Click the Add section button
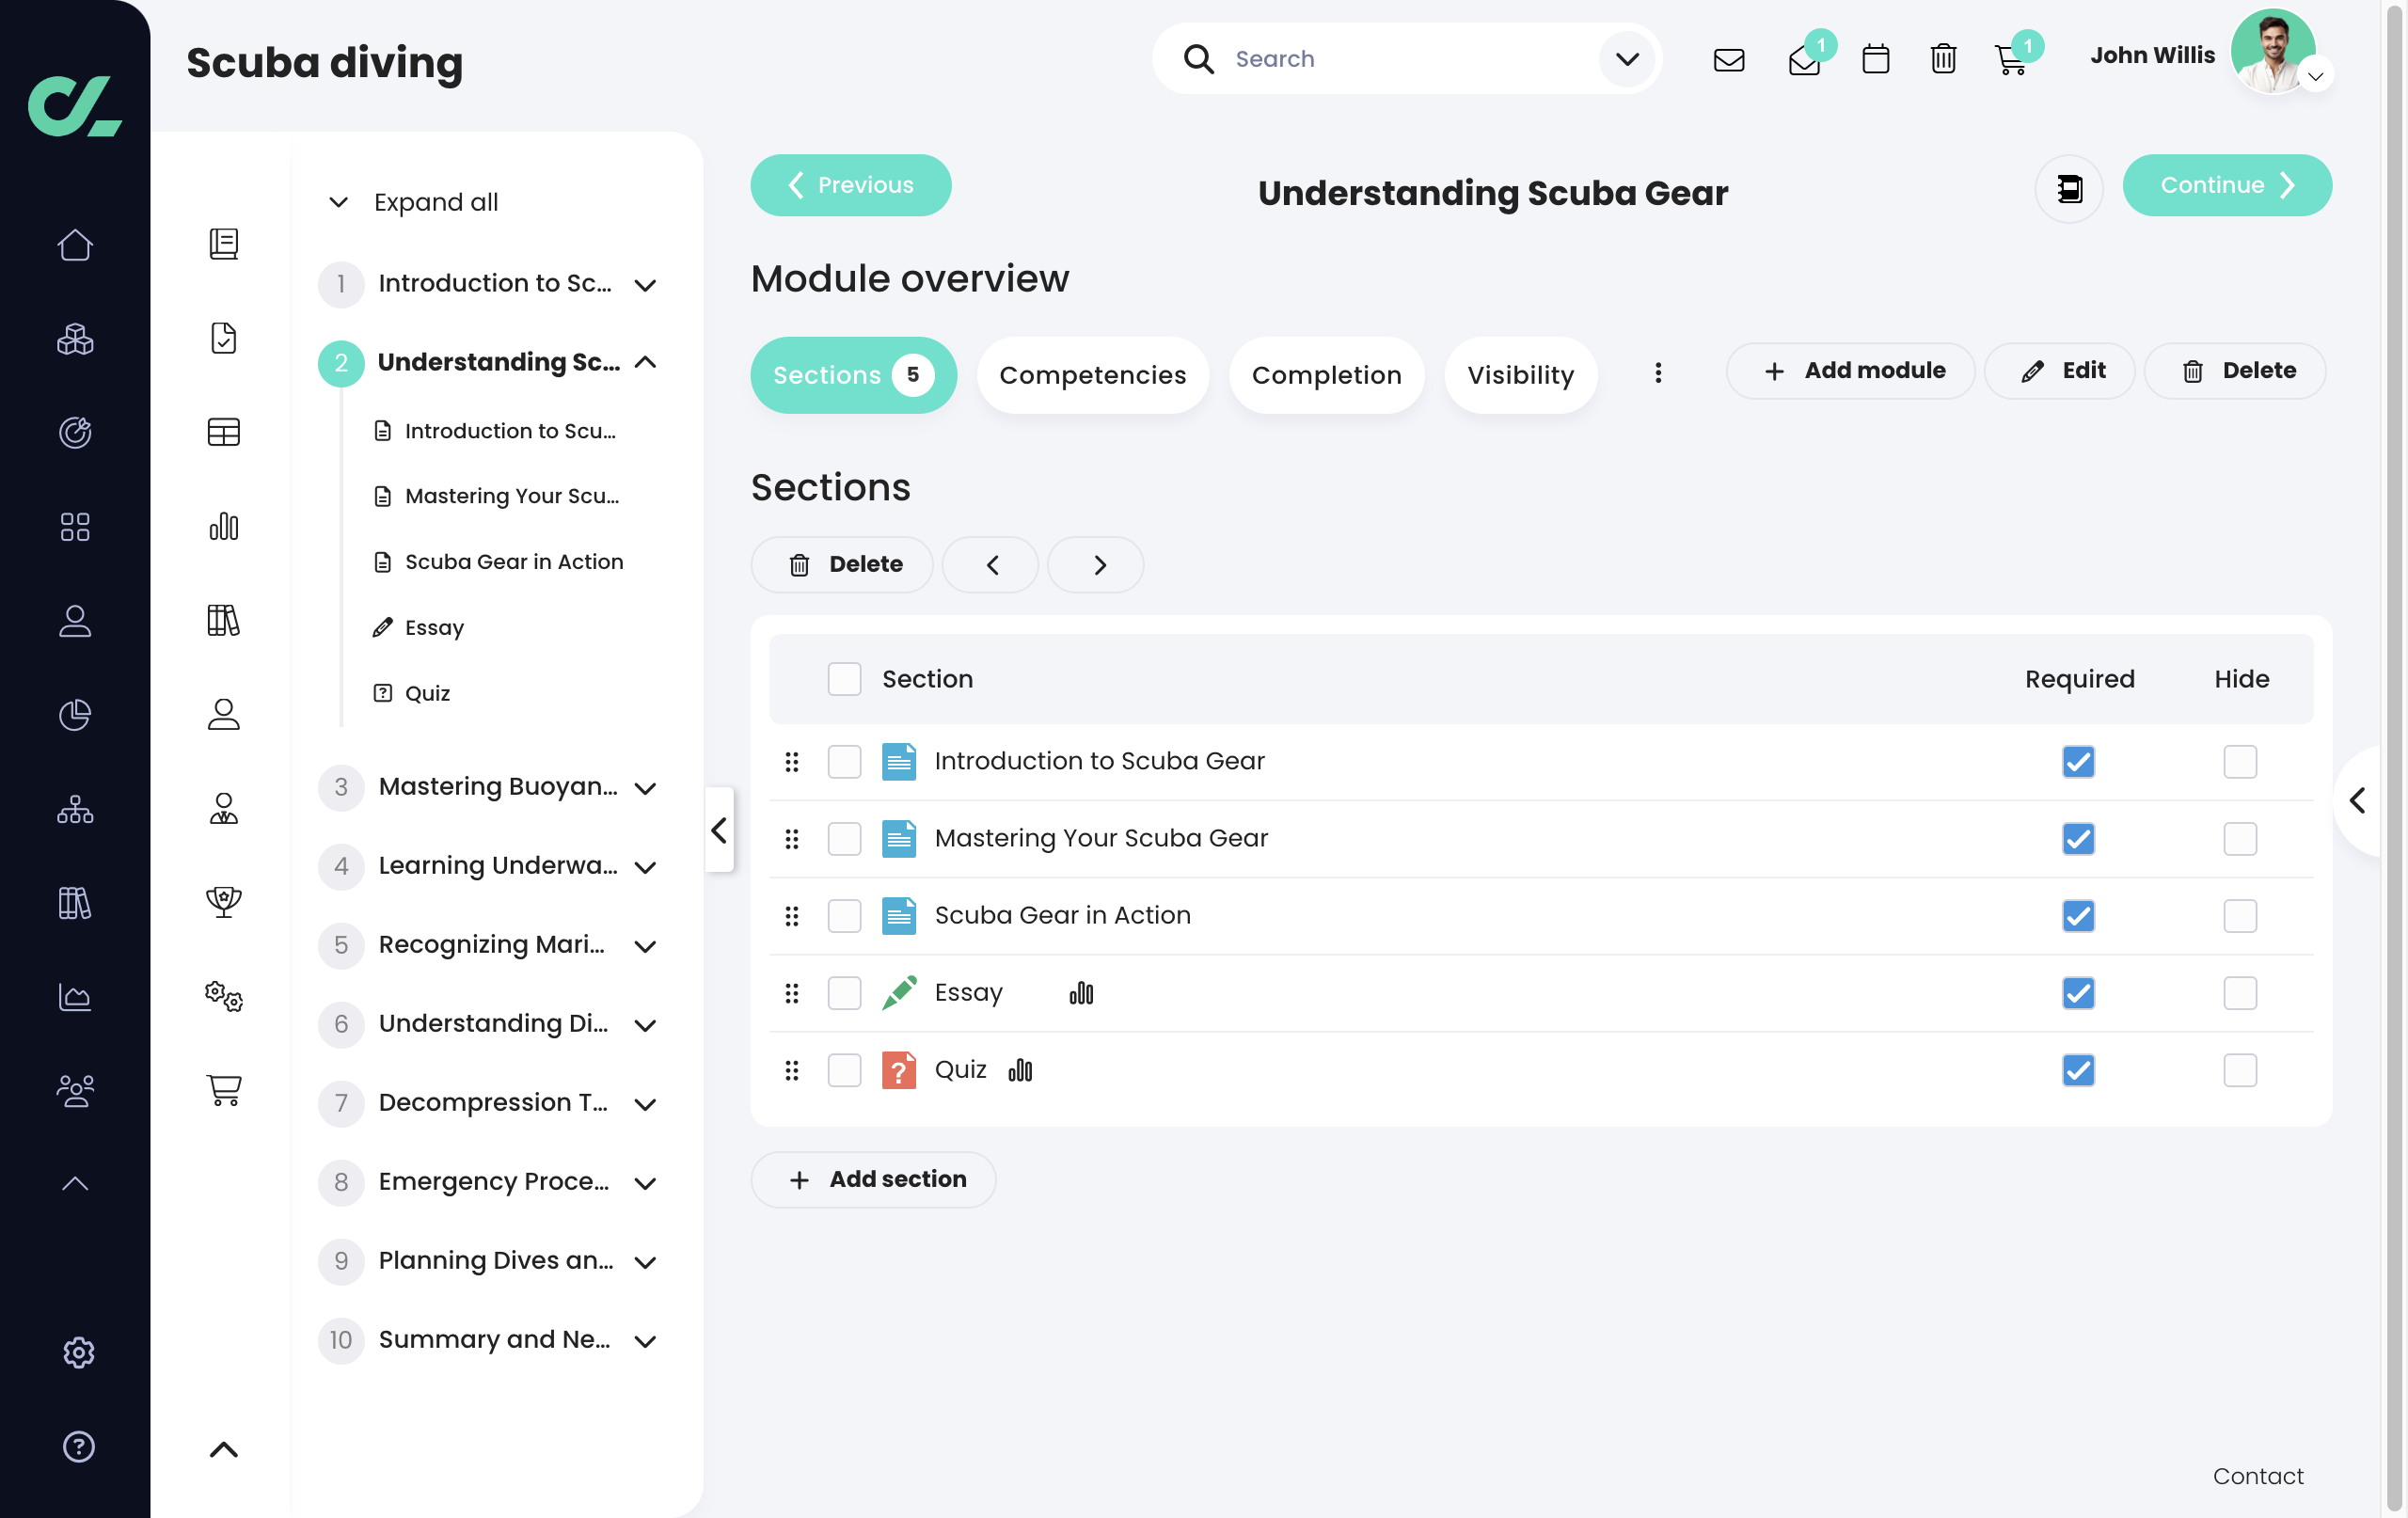The width and height of the screenshot is (2408, 1518). coord(873,1179)
